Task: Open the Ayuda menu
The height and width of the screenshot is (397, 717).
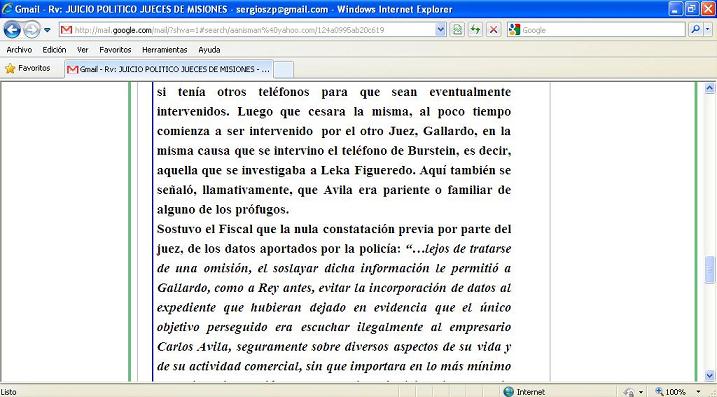Action: (209, 50)
